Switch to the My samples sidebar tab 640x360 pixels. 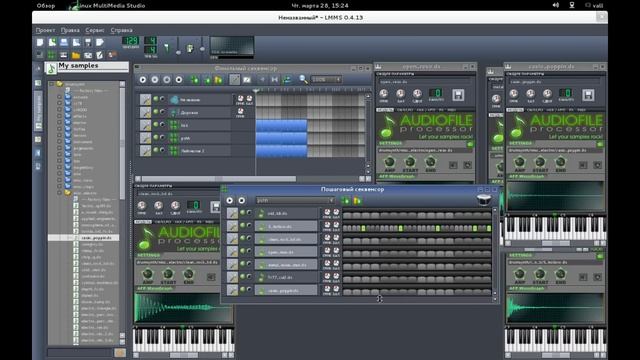(x=38, y=111)
